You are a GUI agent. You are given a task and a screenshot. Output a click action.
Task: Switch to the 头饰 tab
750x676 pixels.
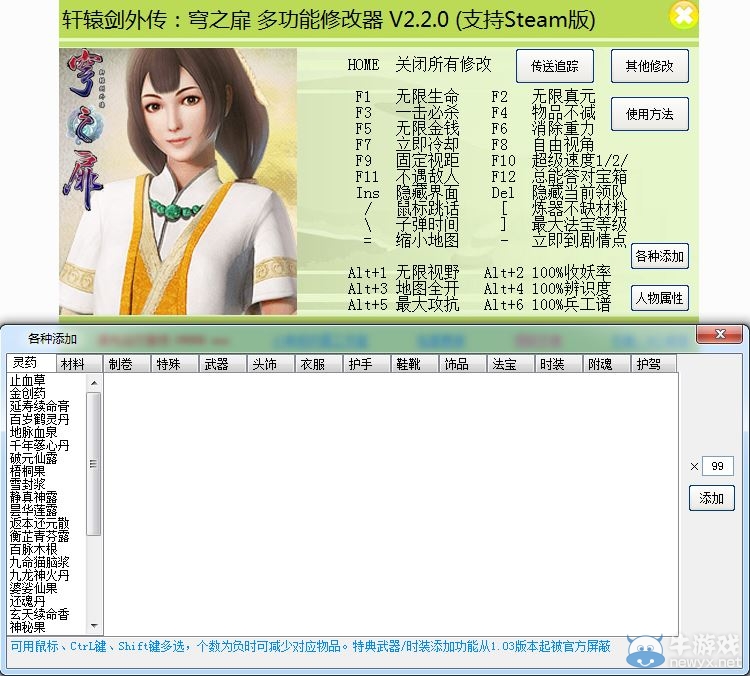tap(271, 364)
